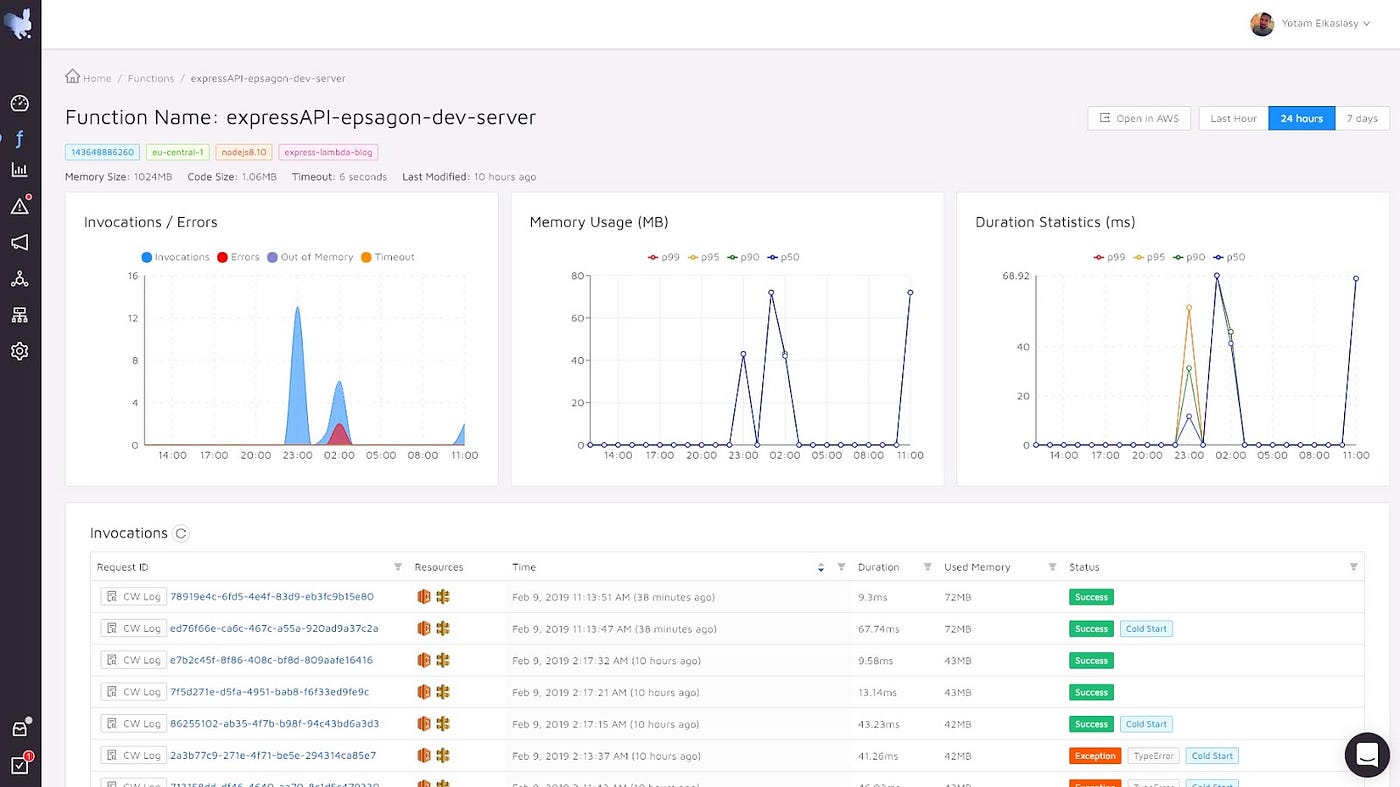Switch to the 7 days time range tab

pyautogui.click(x=1362, y=117)
